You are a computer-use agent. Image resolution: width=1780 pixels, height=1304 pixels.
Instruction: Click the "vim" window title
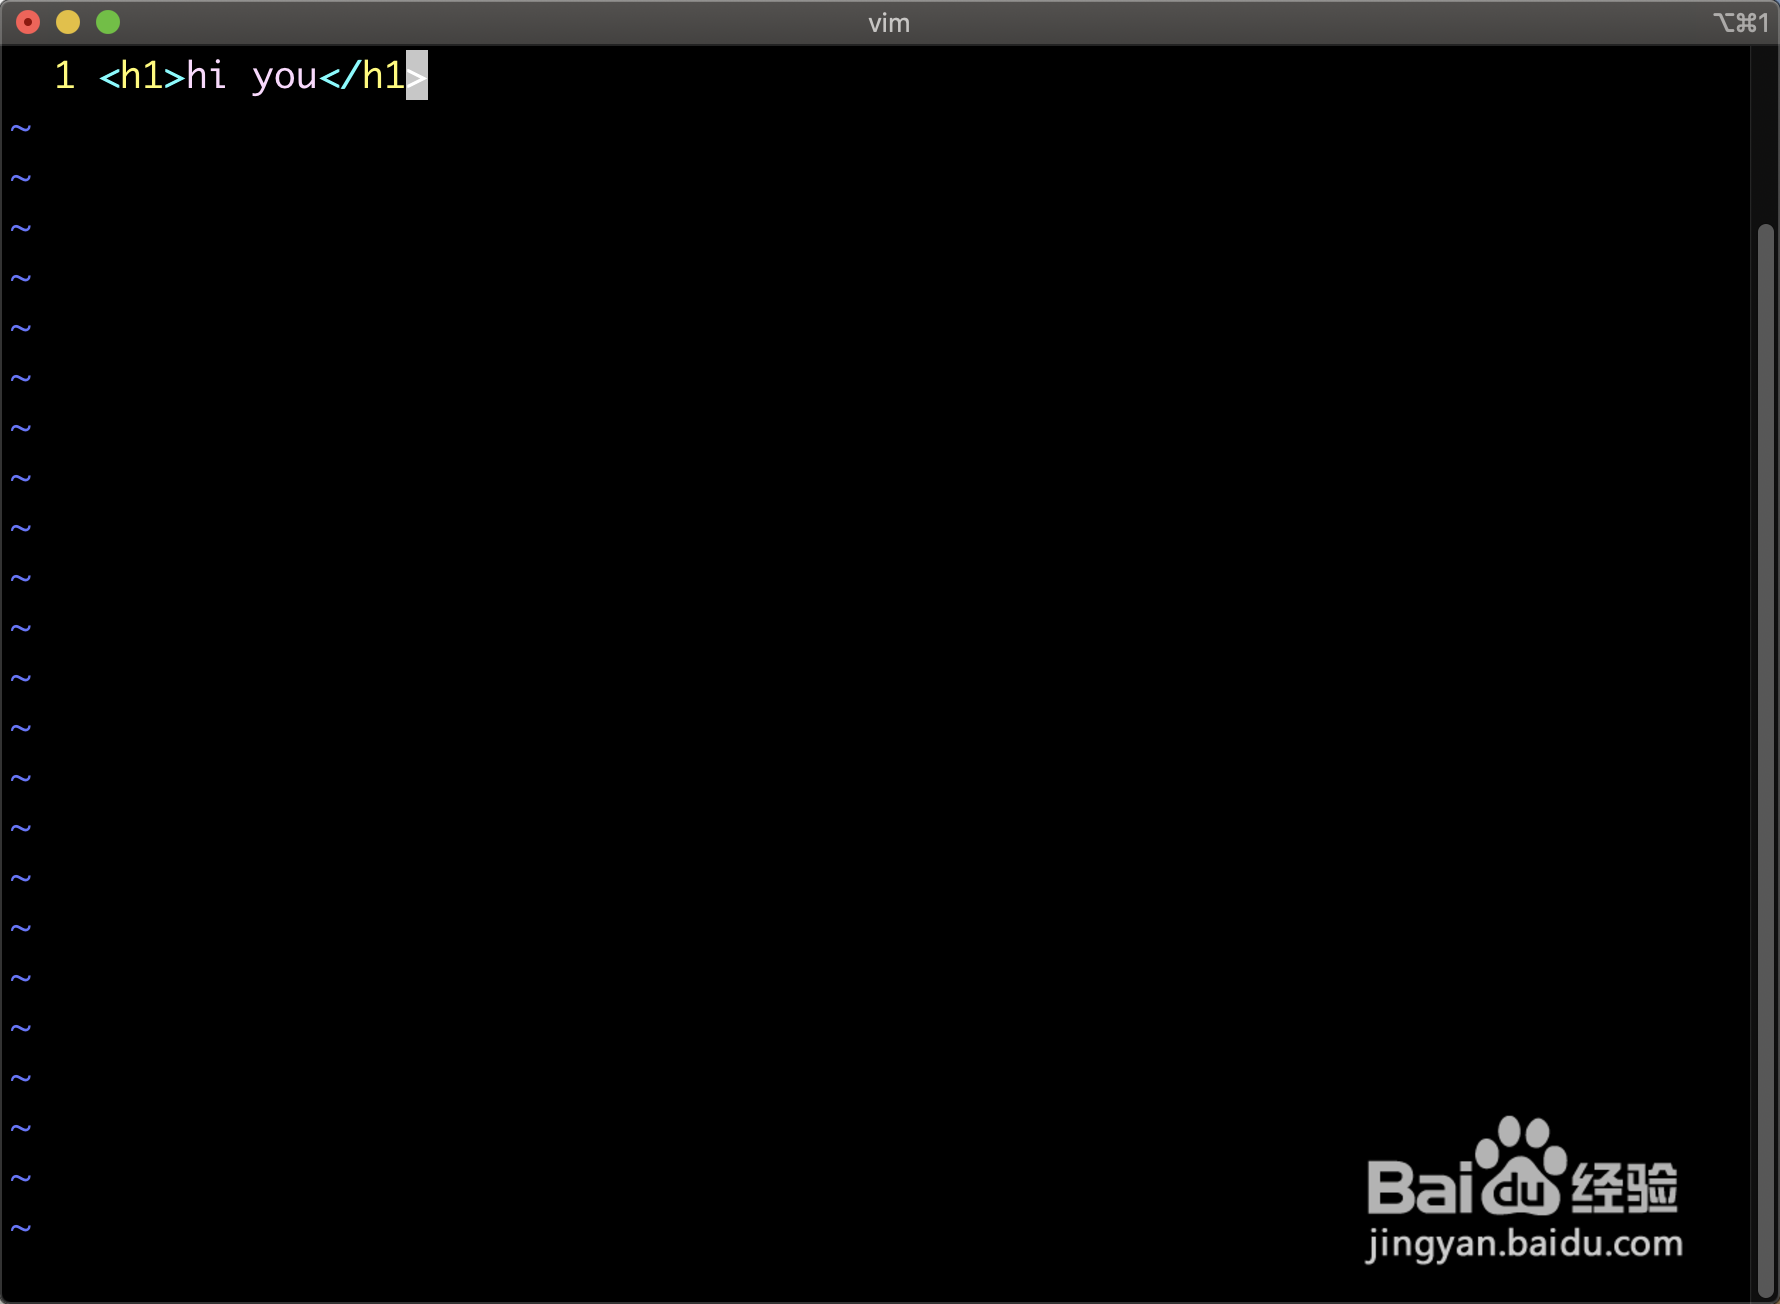click(889, 23)
